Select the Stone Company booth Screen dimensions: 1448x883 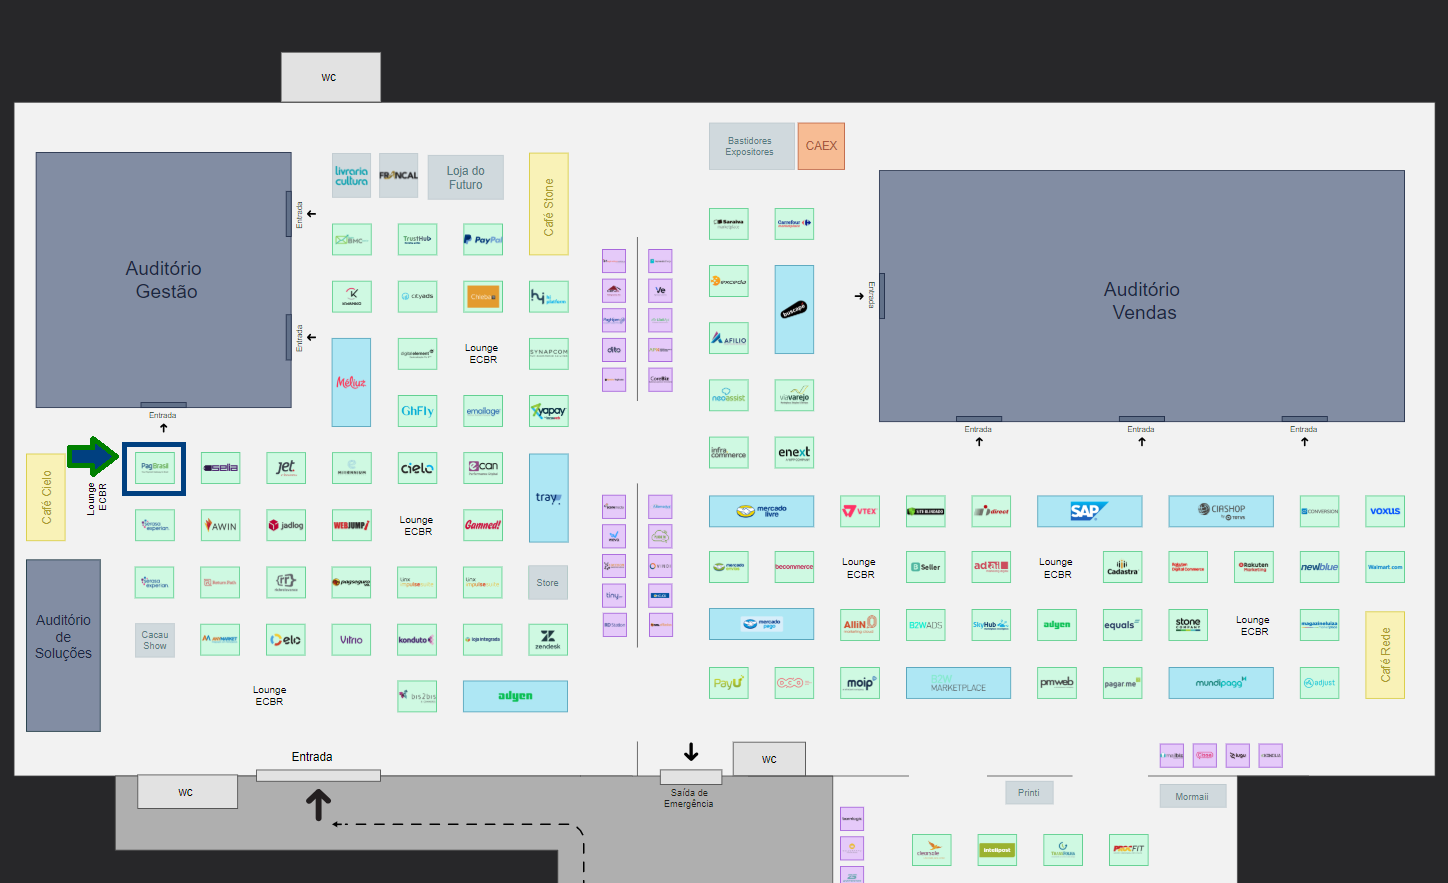pos(1188,625)
